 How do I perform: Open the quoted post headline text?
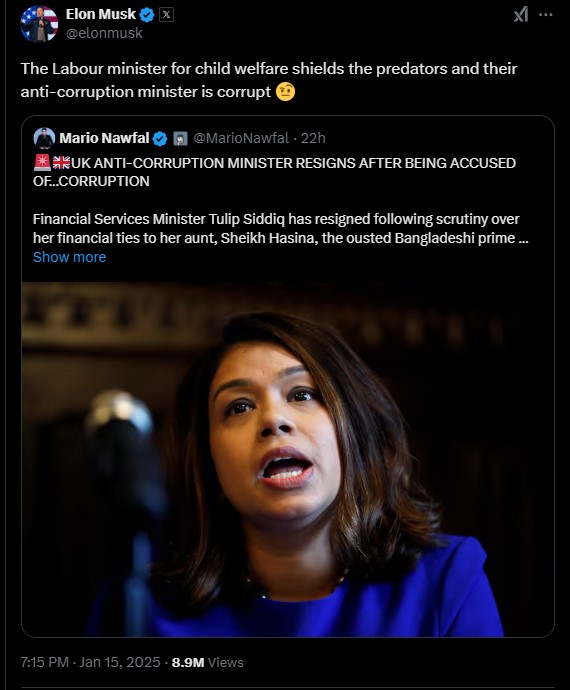tap(274, 172)
